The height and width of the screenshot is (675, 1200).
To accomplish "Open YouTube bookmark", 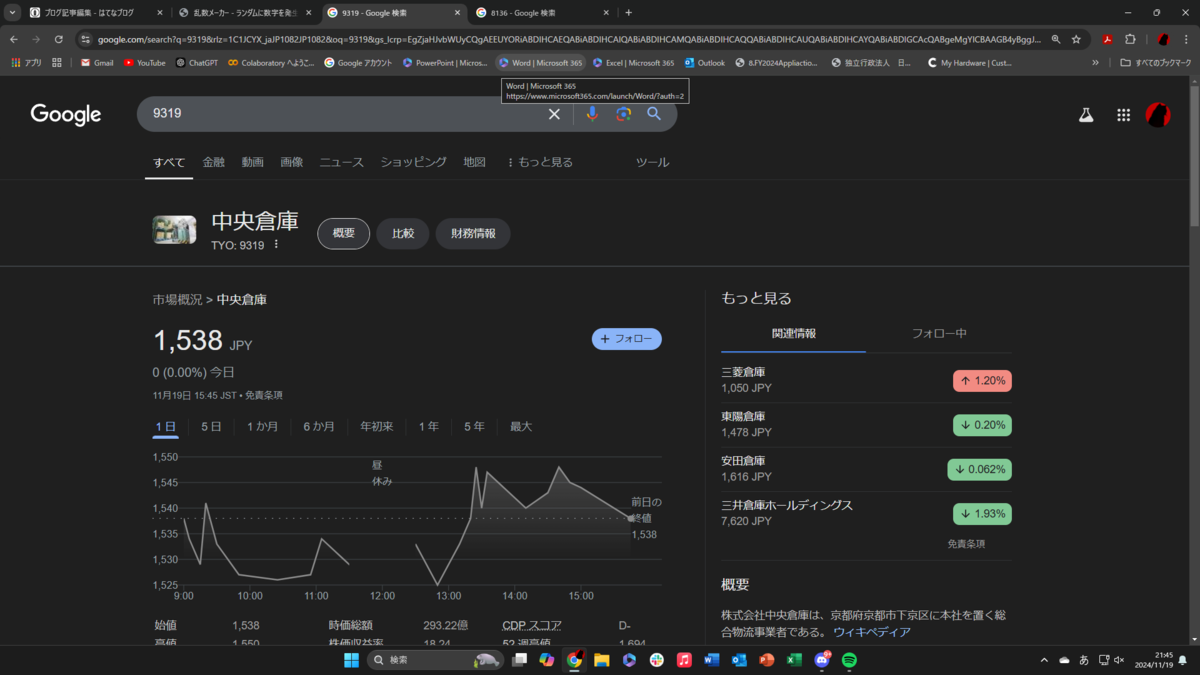I will coord(145,62).
